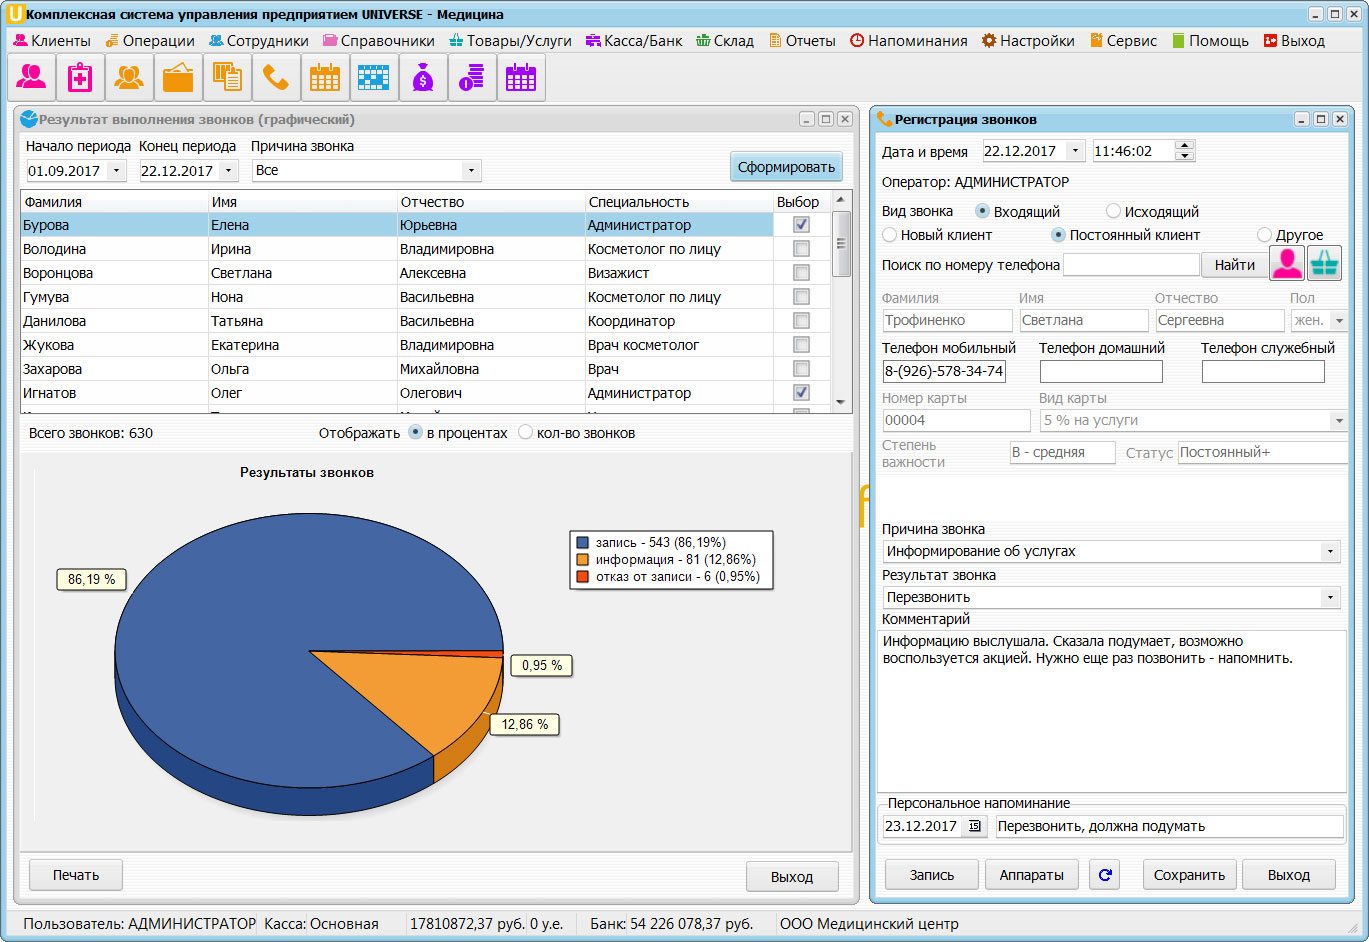The height and width of the screenshot is (942, 1369).
Task: Open the Конец периода date dropdown
Action: 229,171
